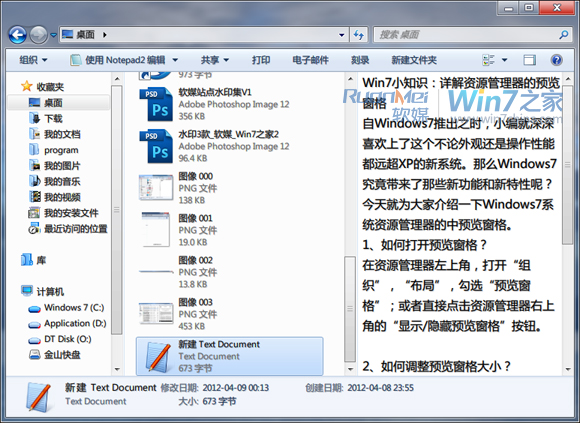Open DT Disk (O:) drive
The width and height of the screenshot is (580, 423).
click(x=60, y=339)
